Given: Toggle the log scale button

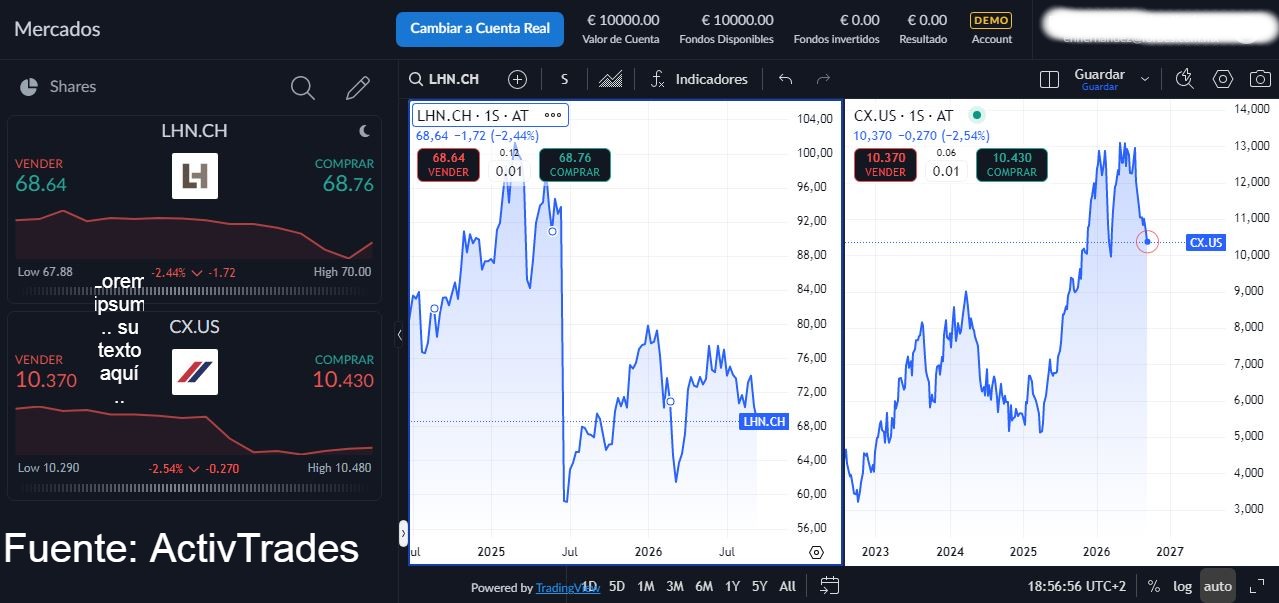Looking at the screenshot, I should point(1183,586).
